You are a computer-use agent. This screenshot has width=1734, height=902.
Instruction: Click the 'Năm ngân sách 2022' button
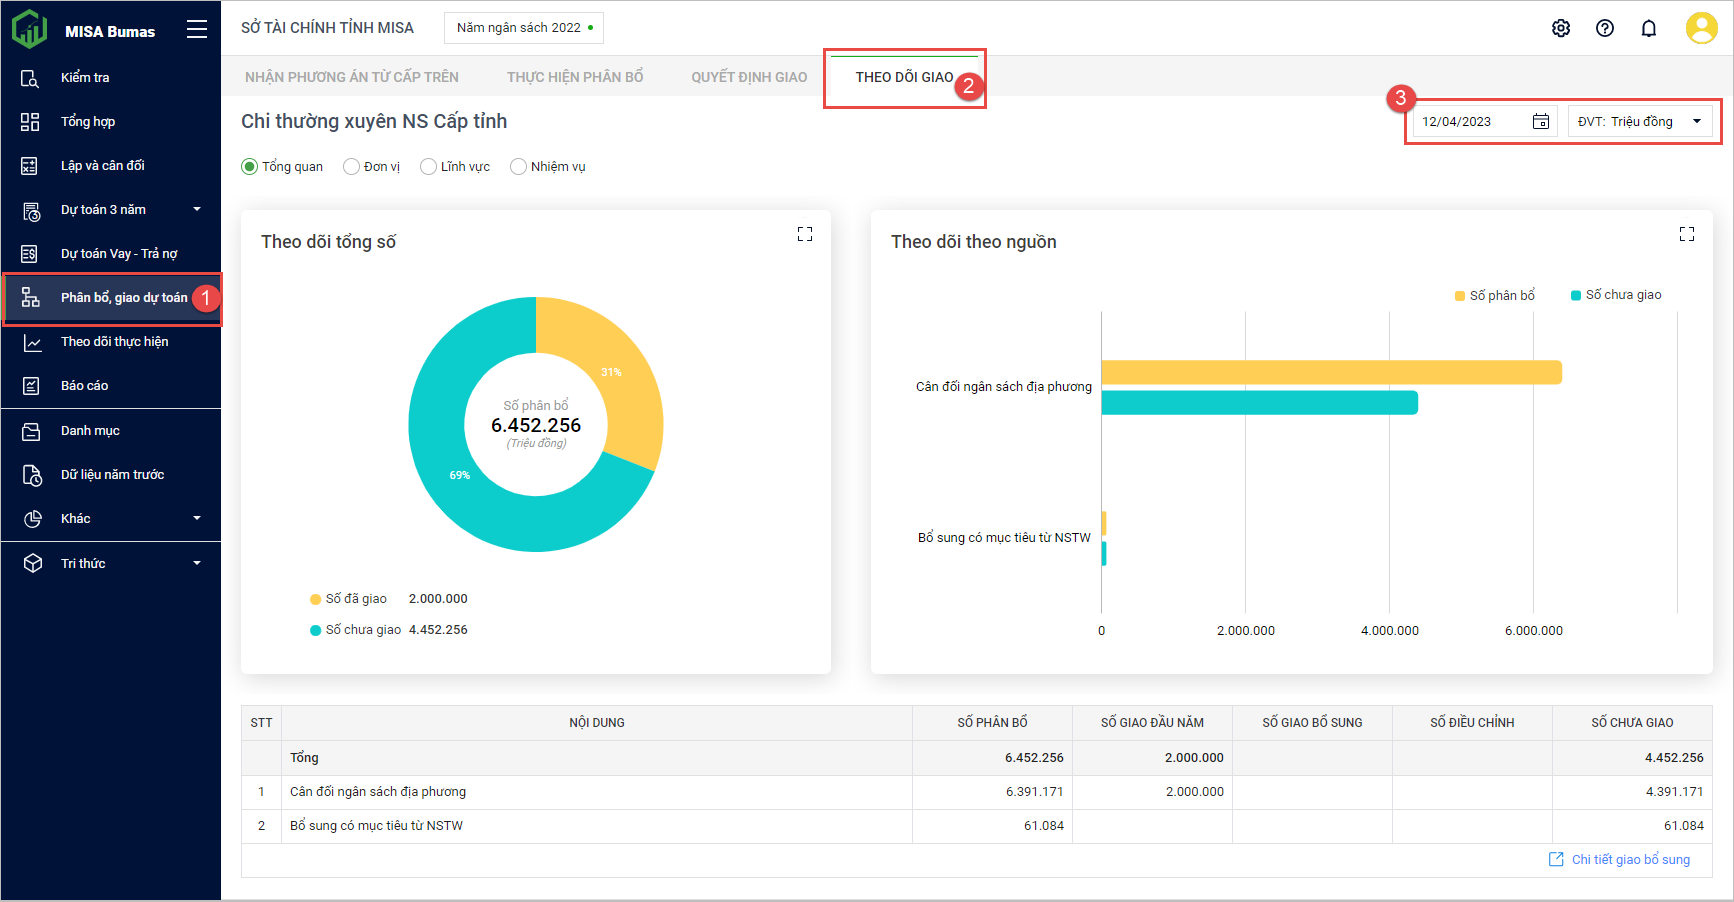coord(524,28)
